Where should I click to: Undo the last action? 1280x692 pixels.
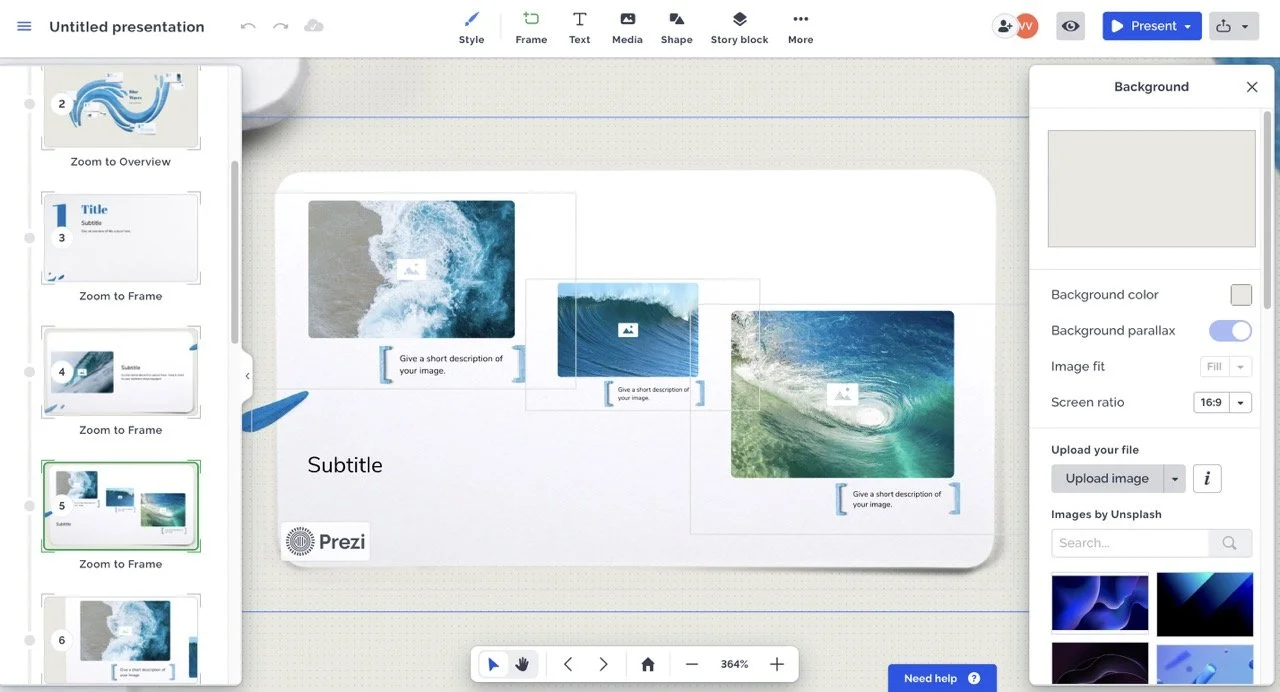coord(248,26)
